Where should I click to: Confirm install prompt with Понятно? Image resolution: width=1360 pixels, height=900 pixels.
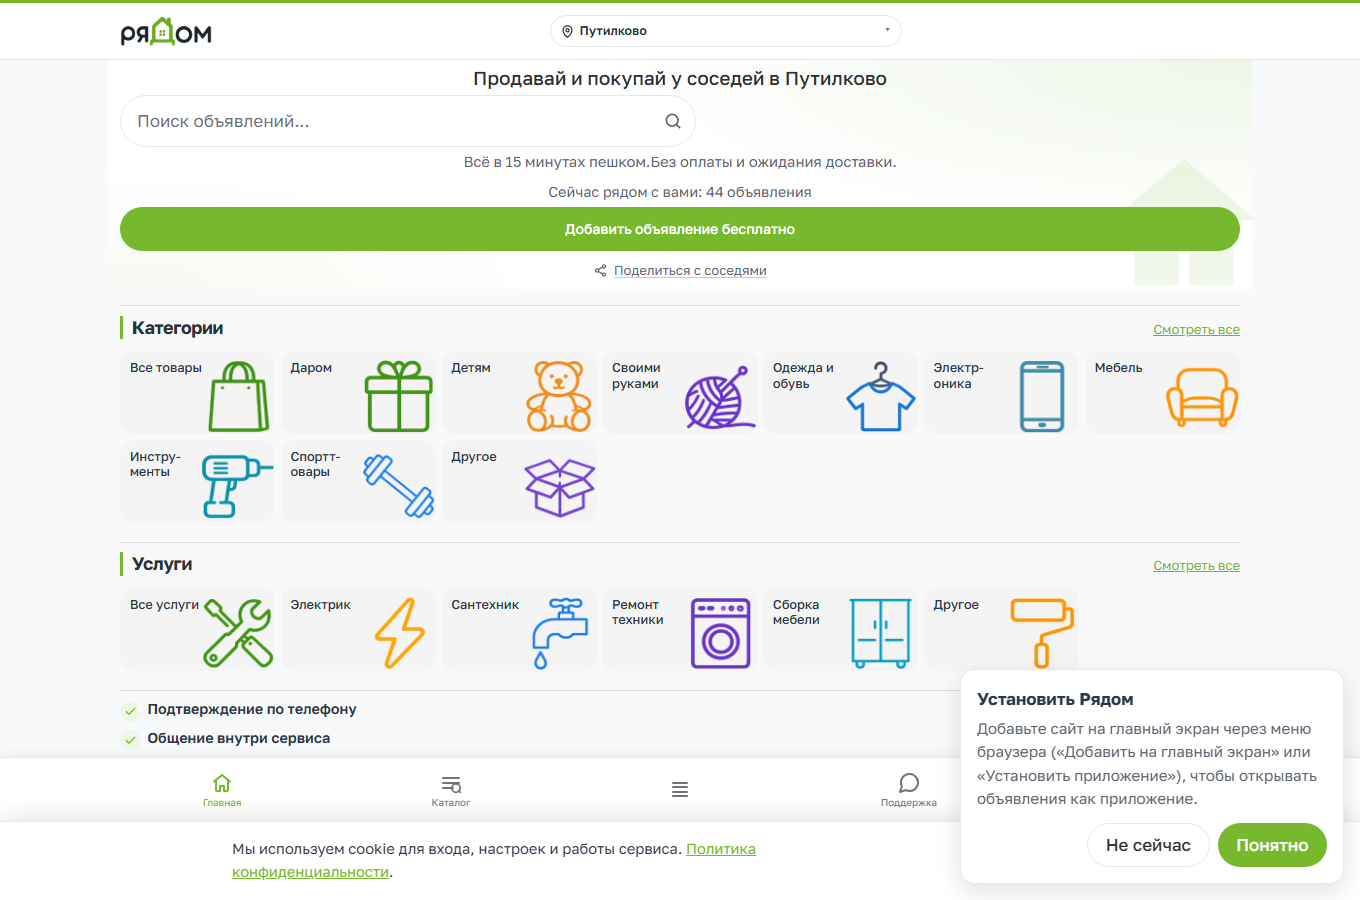(1272, 845)
